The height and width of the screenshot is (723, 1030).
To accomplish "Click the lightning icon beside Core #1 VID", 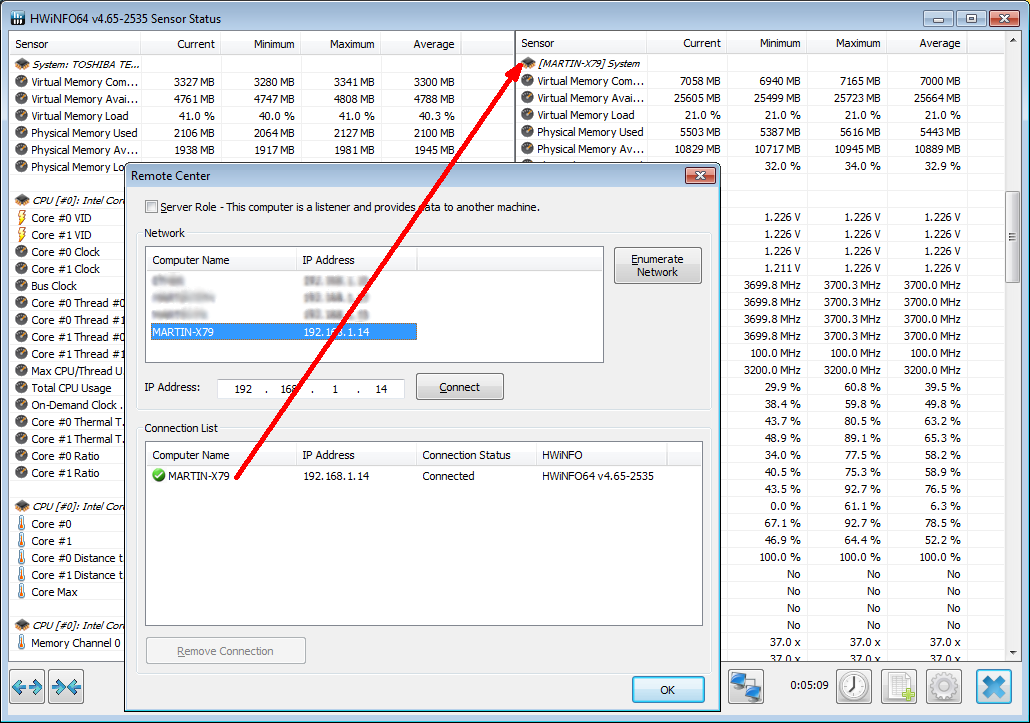I will (22, 234).
